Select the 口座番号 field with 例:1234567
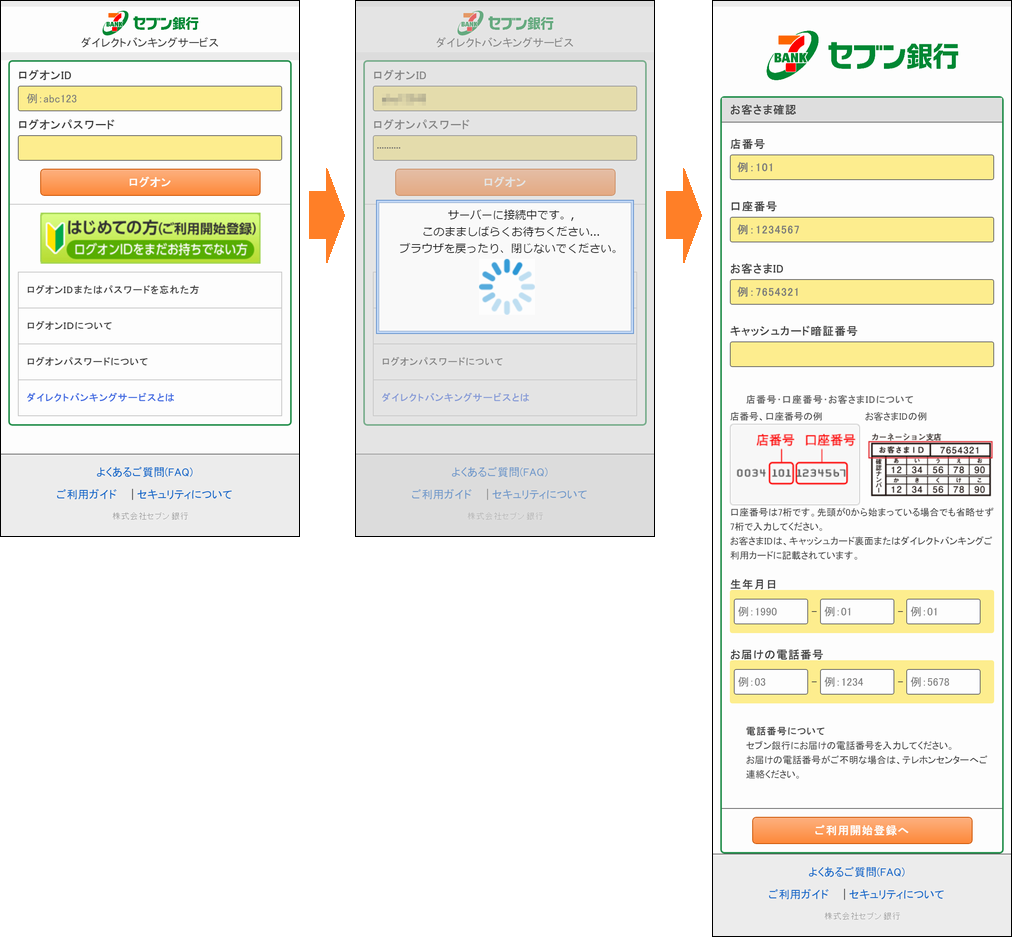This screenshot has height=937, width=1012. (862, 230)
